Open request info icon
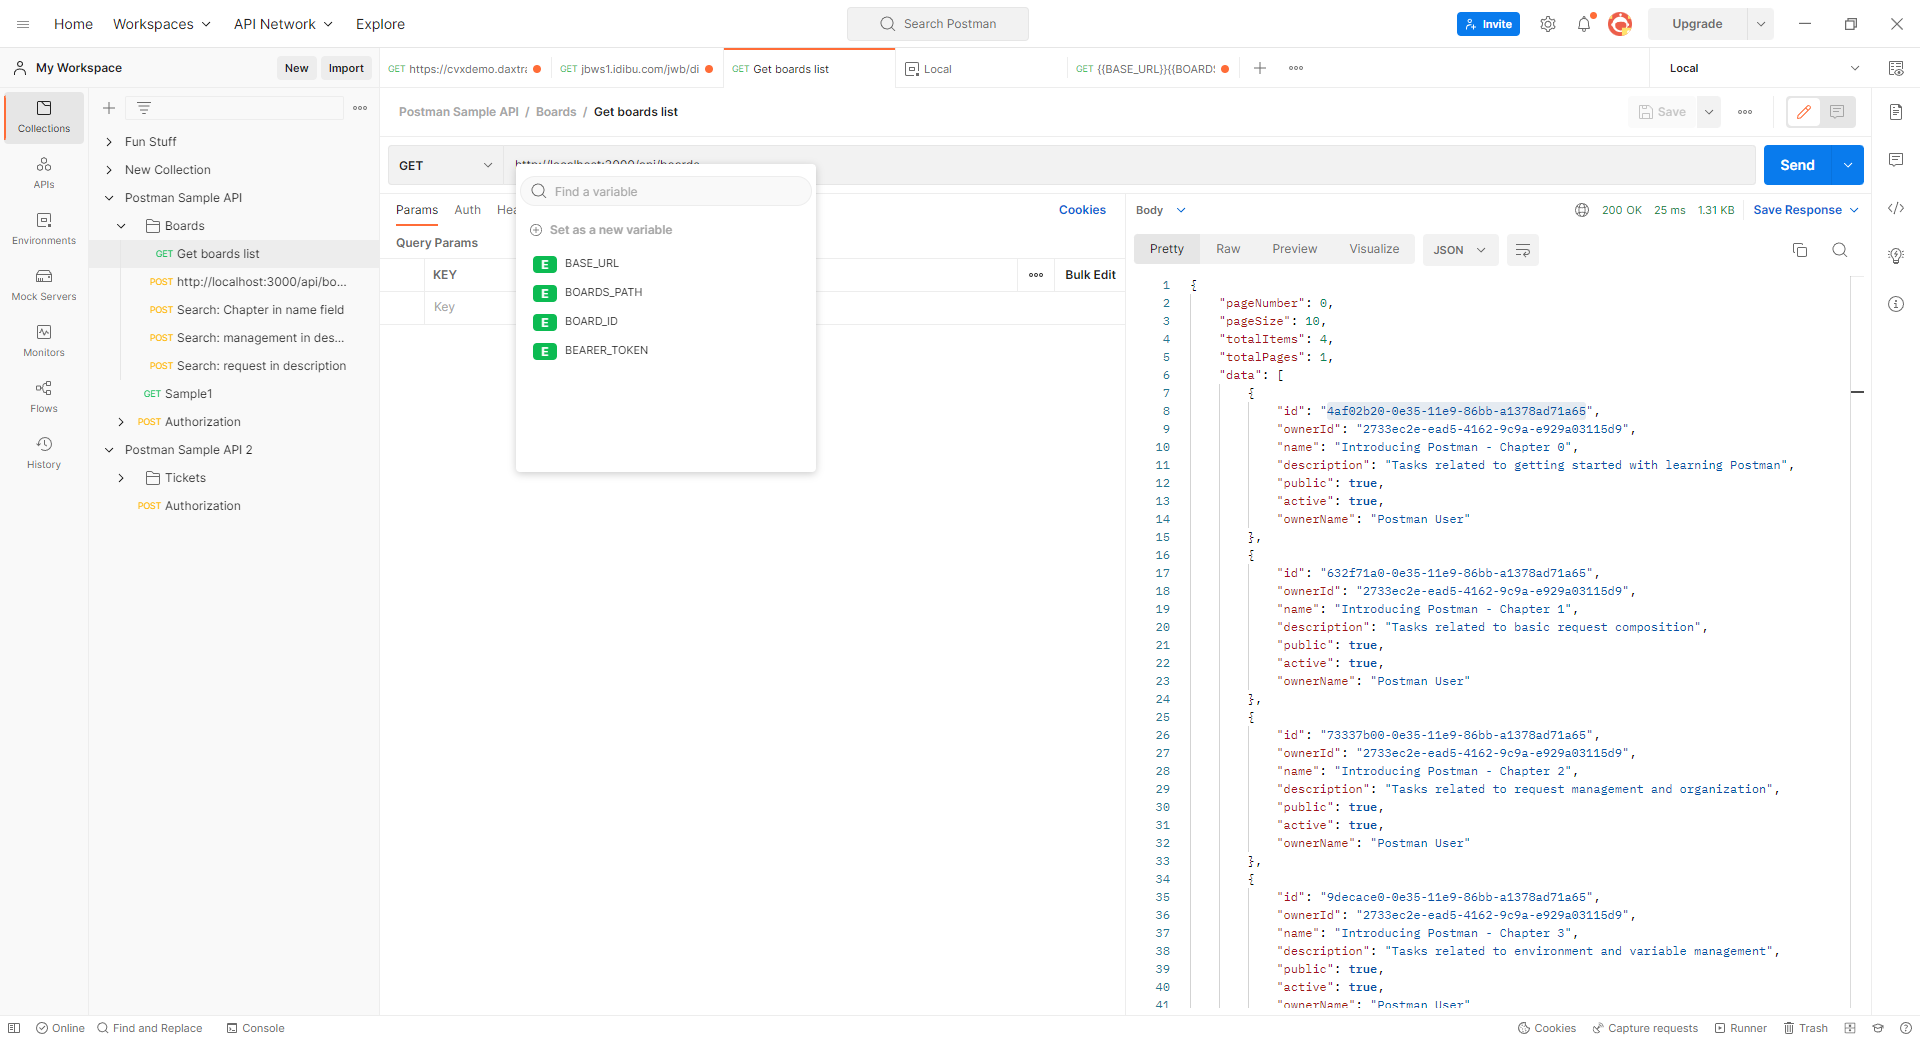Viewport: 1920px width, 1040px height. (1896, 304)
